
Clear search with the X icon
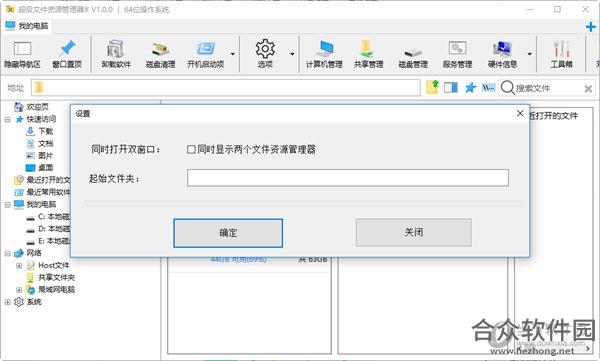[589, 89]
